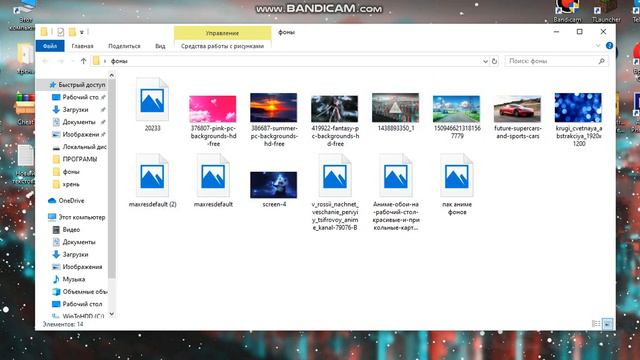The width and height of the screenshot is (640, 360).
Task: Select the 386687-summer-pc-backgrounds thumbnail
Action: (x=273, y=107)
